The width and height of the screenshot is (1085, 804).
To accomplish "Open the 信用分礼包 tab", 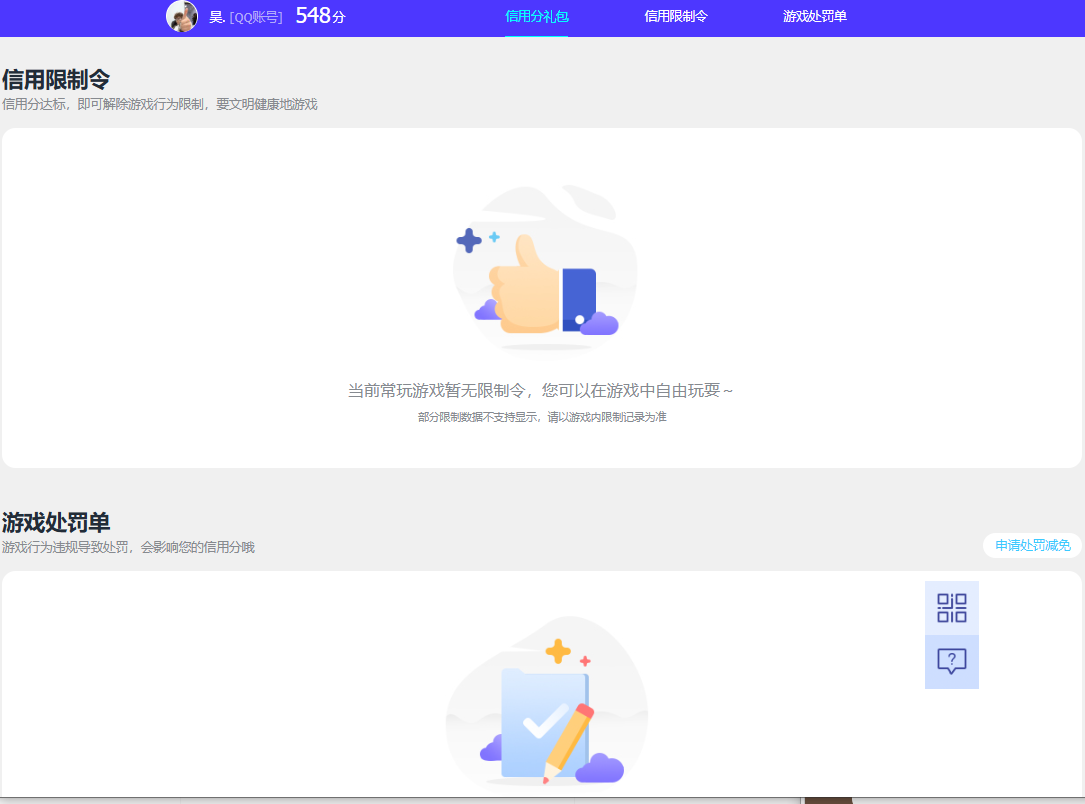I will click(536, 16).
